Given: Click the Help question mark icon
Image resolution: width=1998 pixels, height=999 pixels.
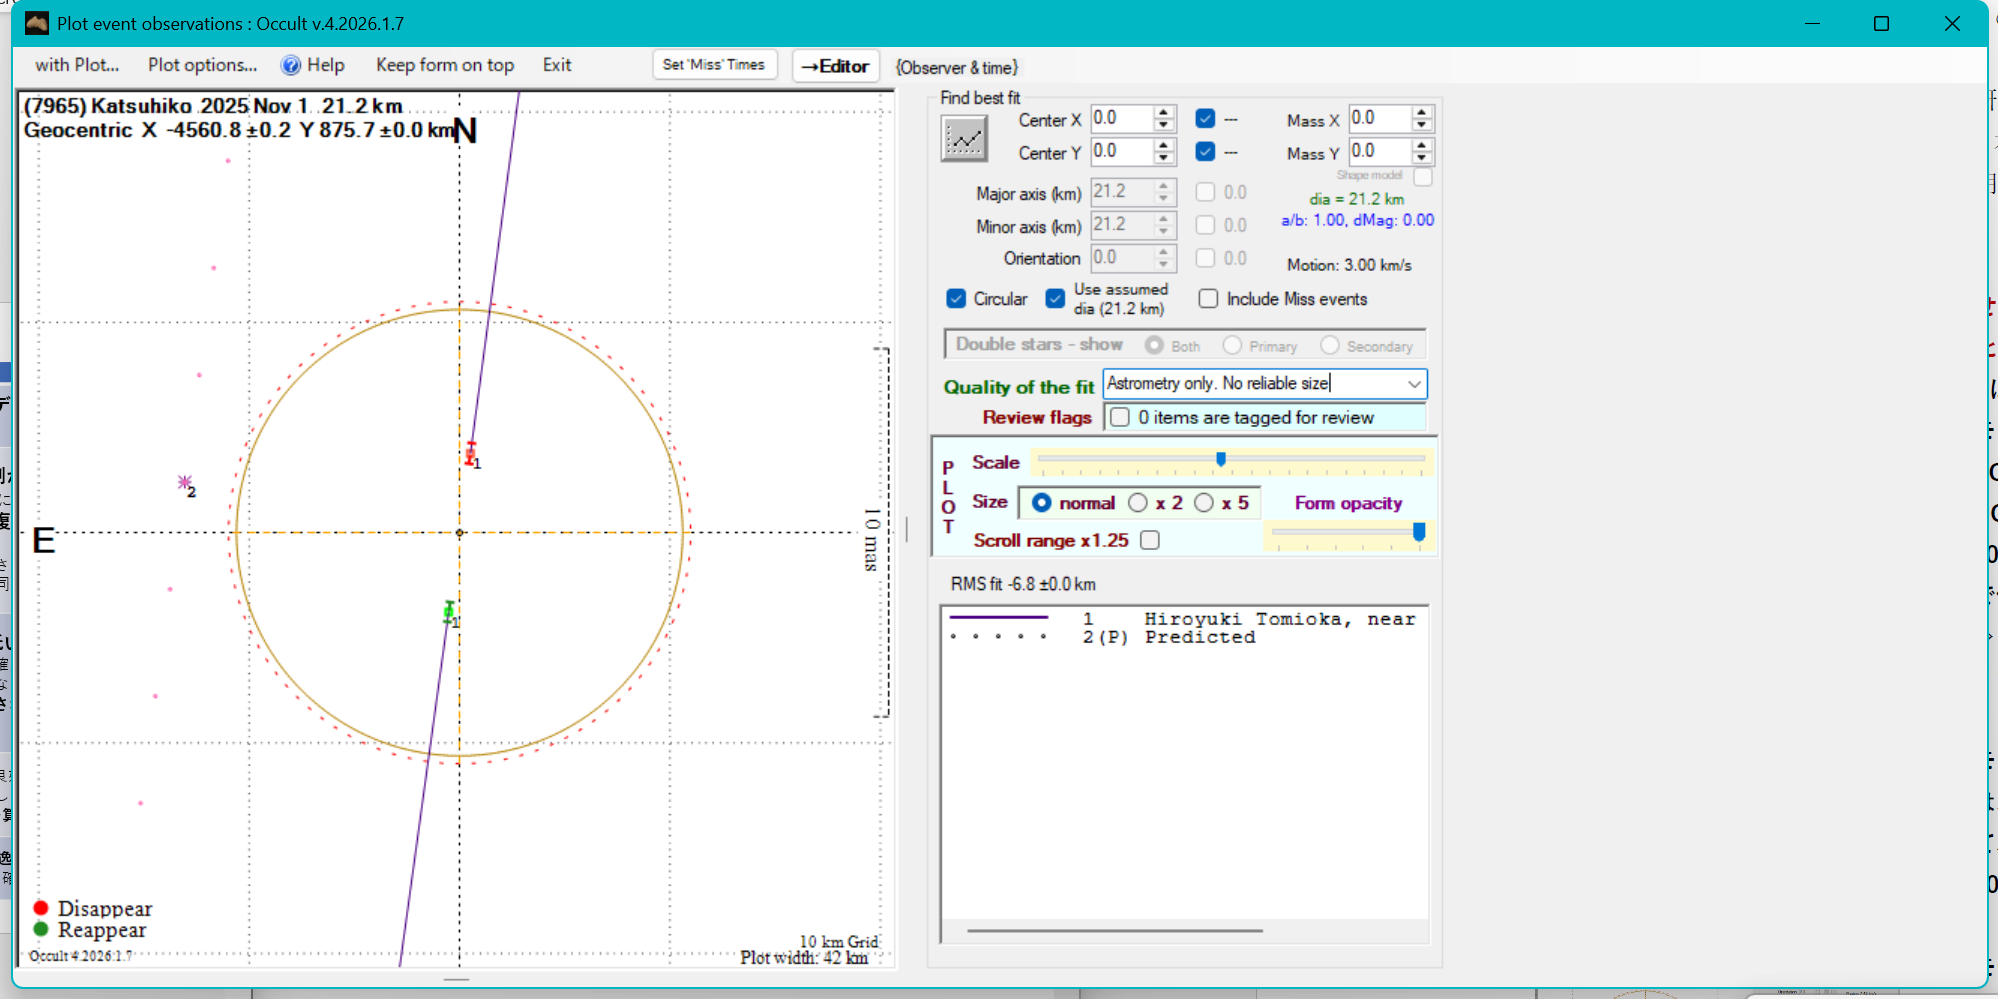Looking at the screenshot, I should pos(290,66).
